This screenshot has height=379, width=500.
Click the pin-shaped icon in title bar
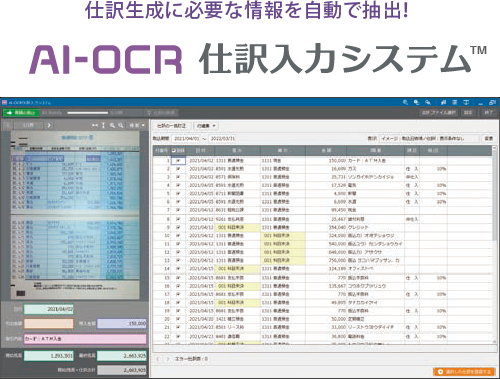(x=443, y=102)
